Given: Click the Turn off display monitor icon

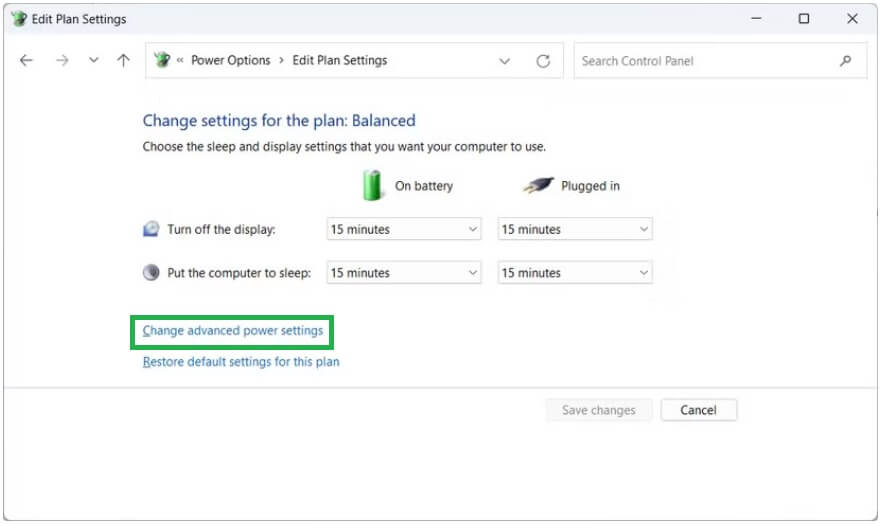Looking at the screenshot, I should click(151, 229).
